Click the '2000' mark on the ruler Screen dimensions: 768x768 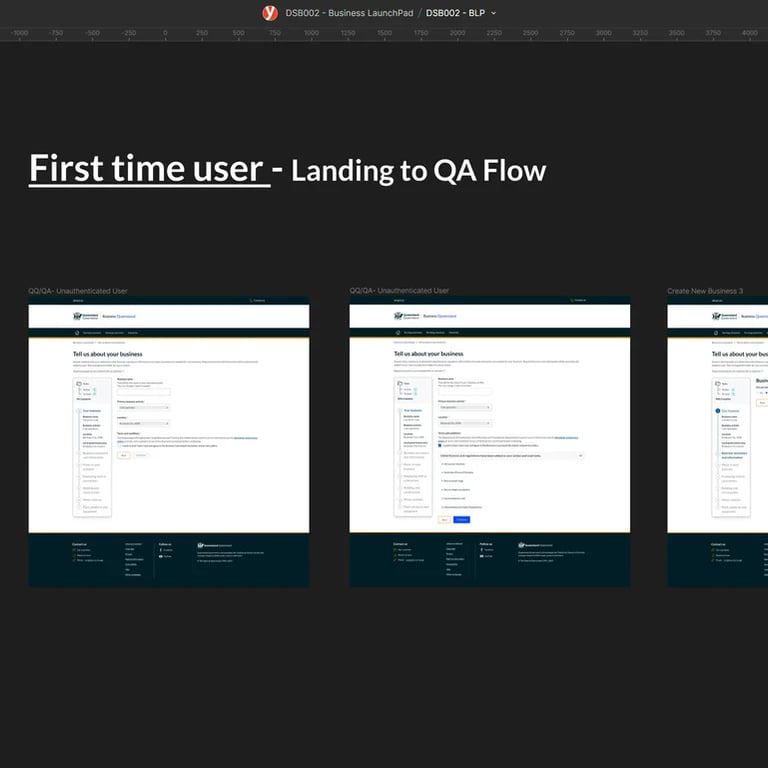[457, 33]
